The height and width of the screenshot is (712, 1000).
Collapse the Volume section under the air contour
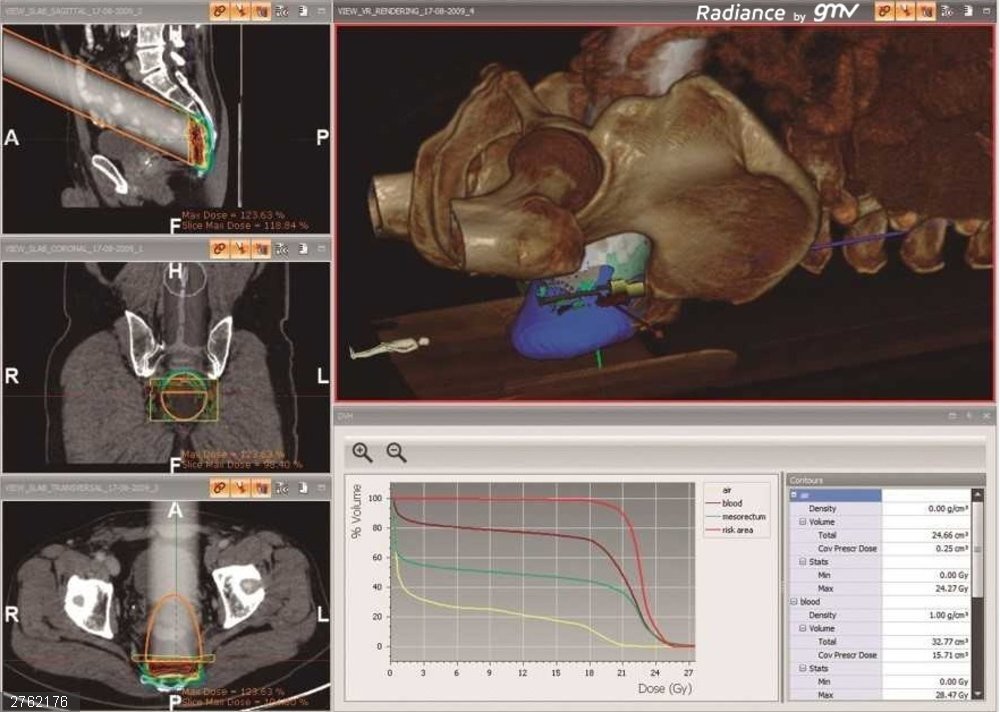click(x=802, y=522)
